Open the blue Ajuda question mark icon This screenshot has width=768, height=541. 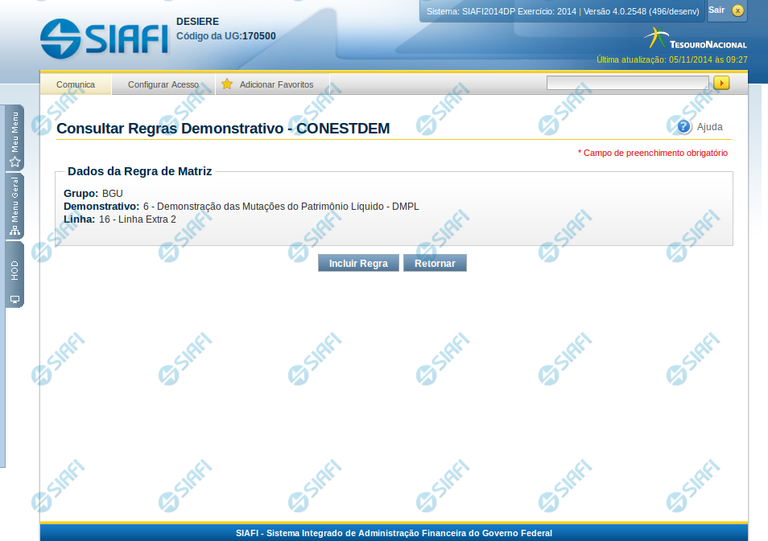click(x=684, y=127)
